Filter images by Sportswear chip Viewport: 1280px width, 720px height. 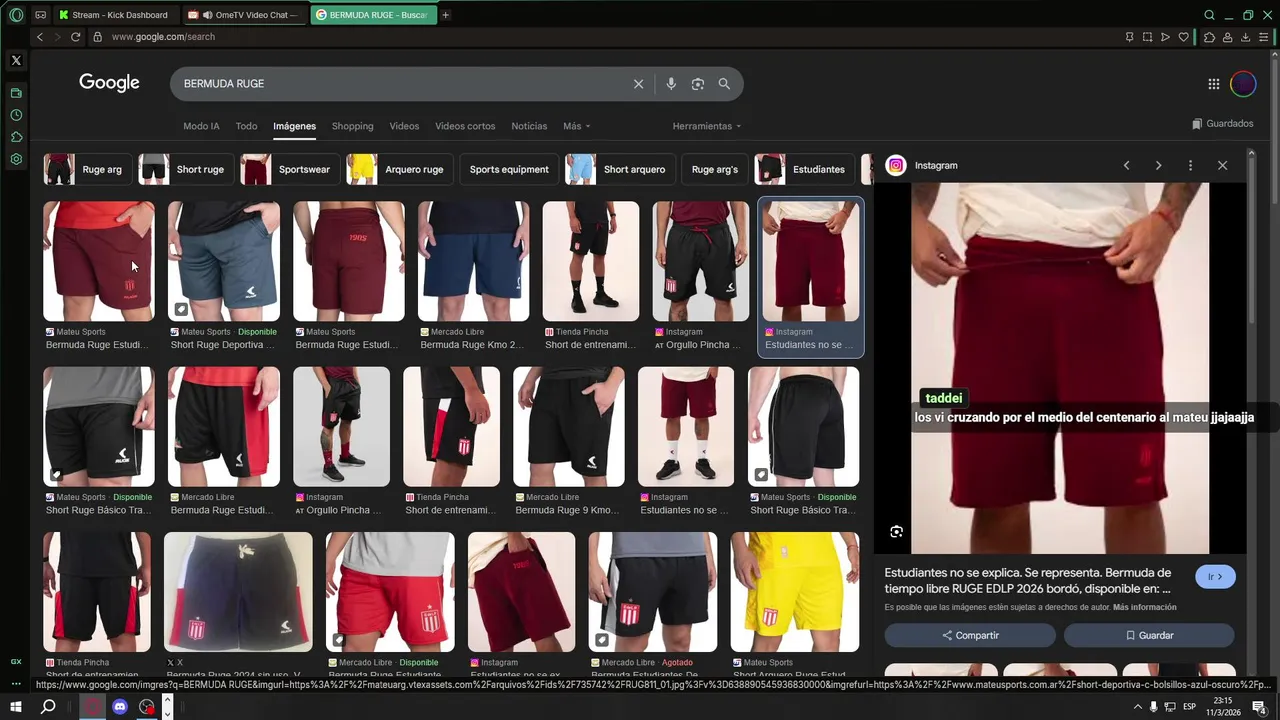click(x=289, y=170)
